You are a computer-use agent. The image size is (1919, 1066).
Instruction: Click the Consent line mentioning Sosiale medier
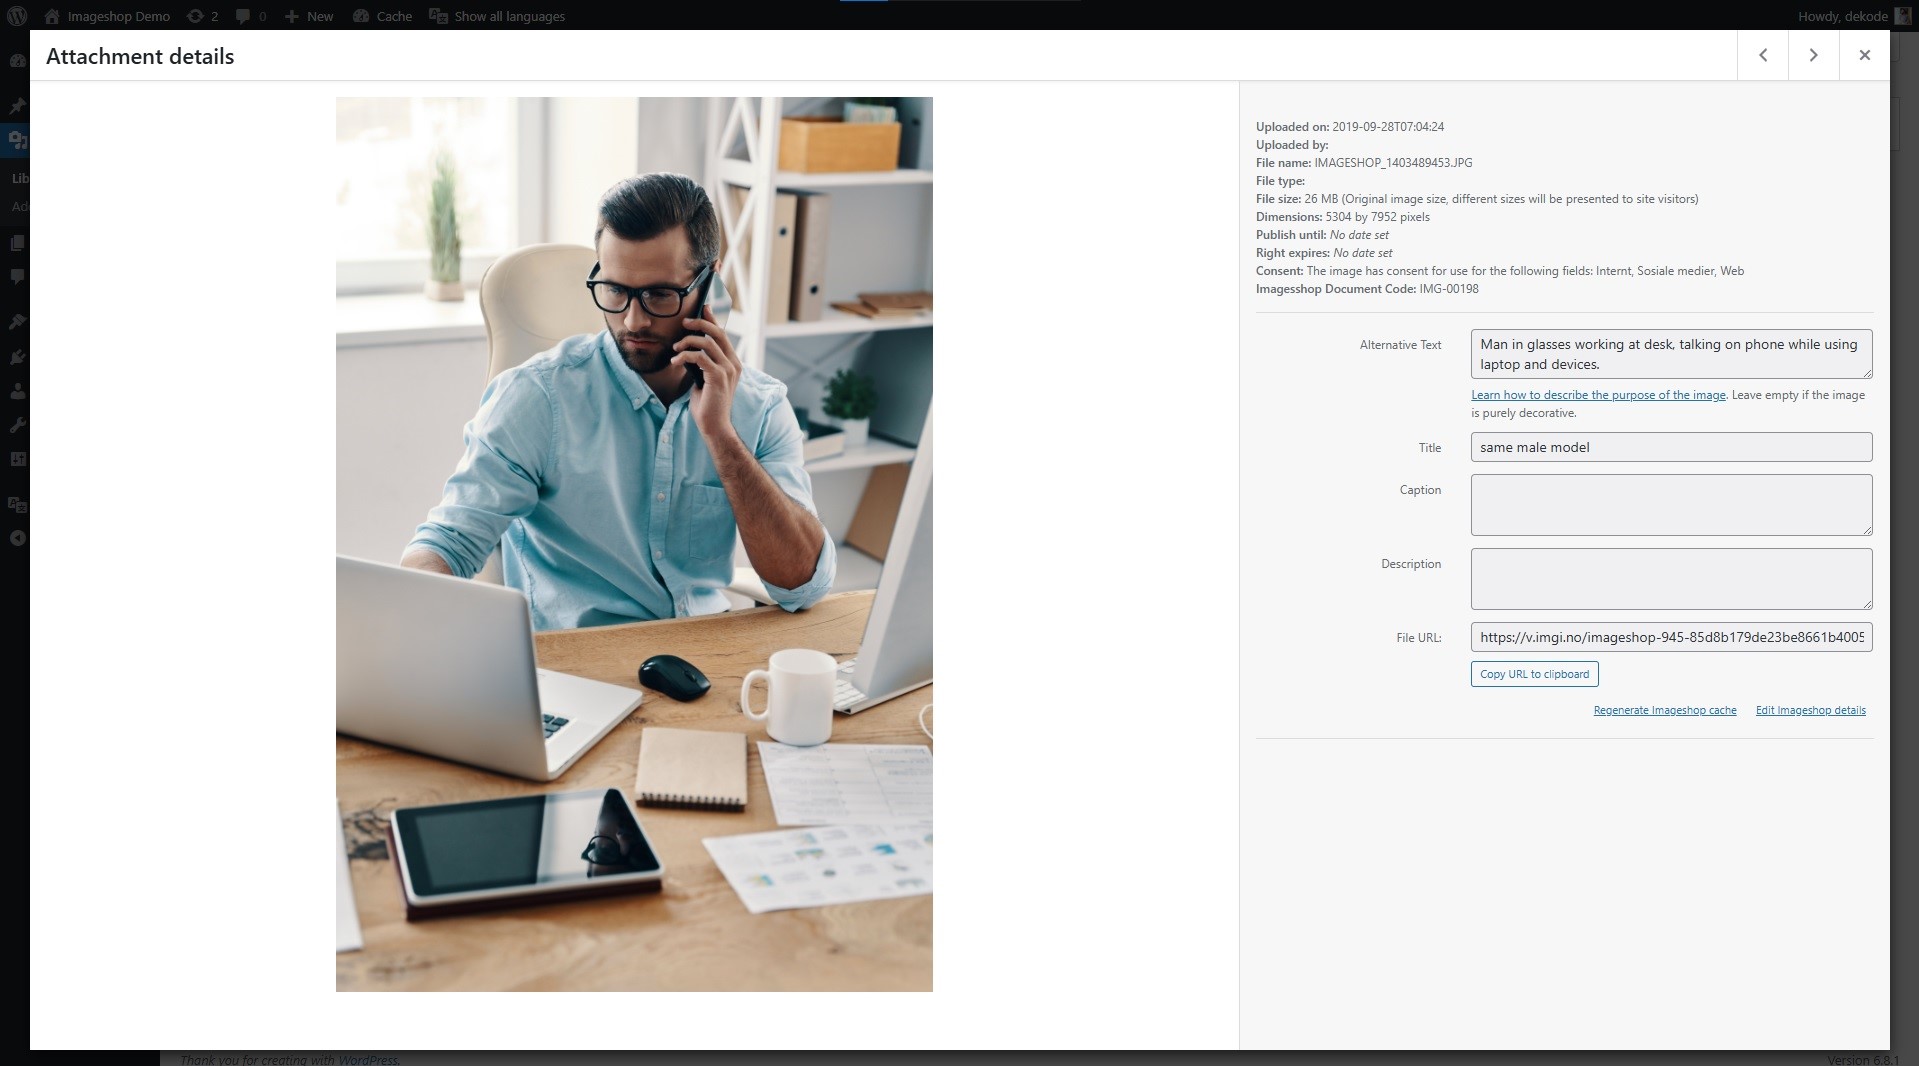pyautogui.click(x=1500, y=271)
